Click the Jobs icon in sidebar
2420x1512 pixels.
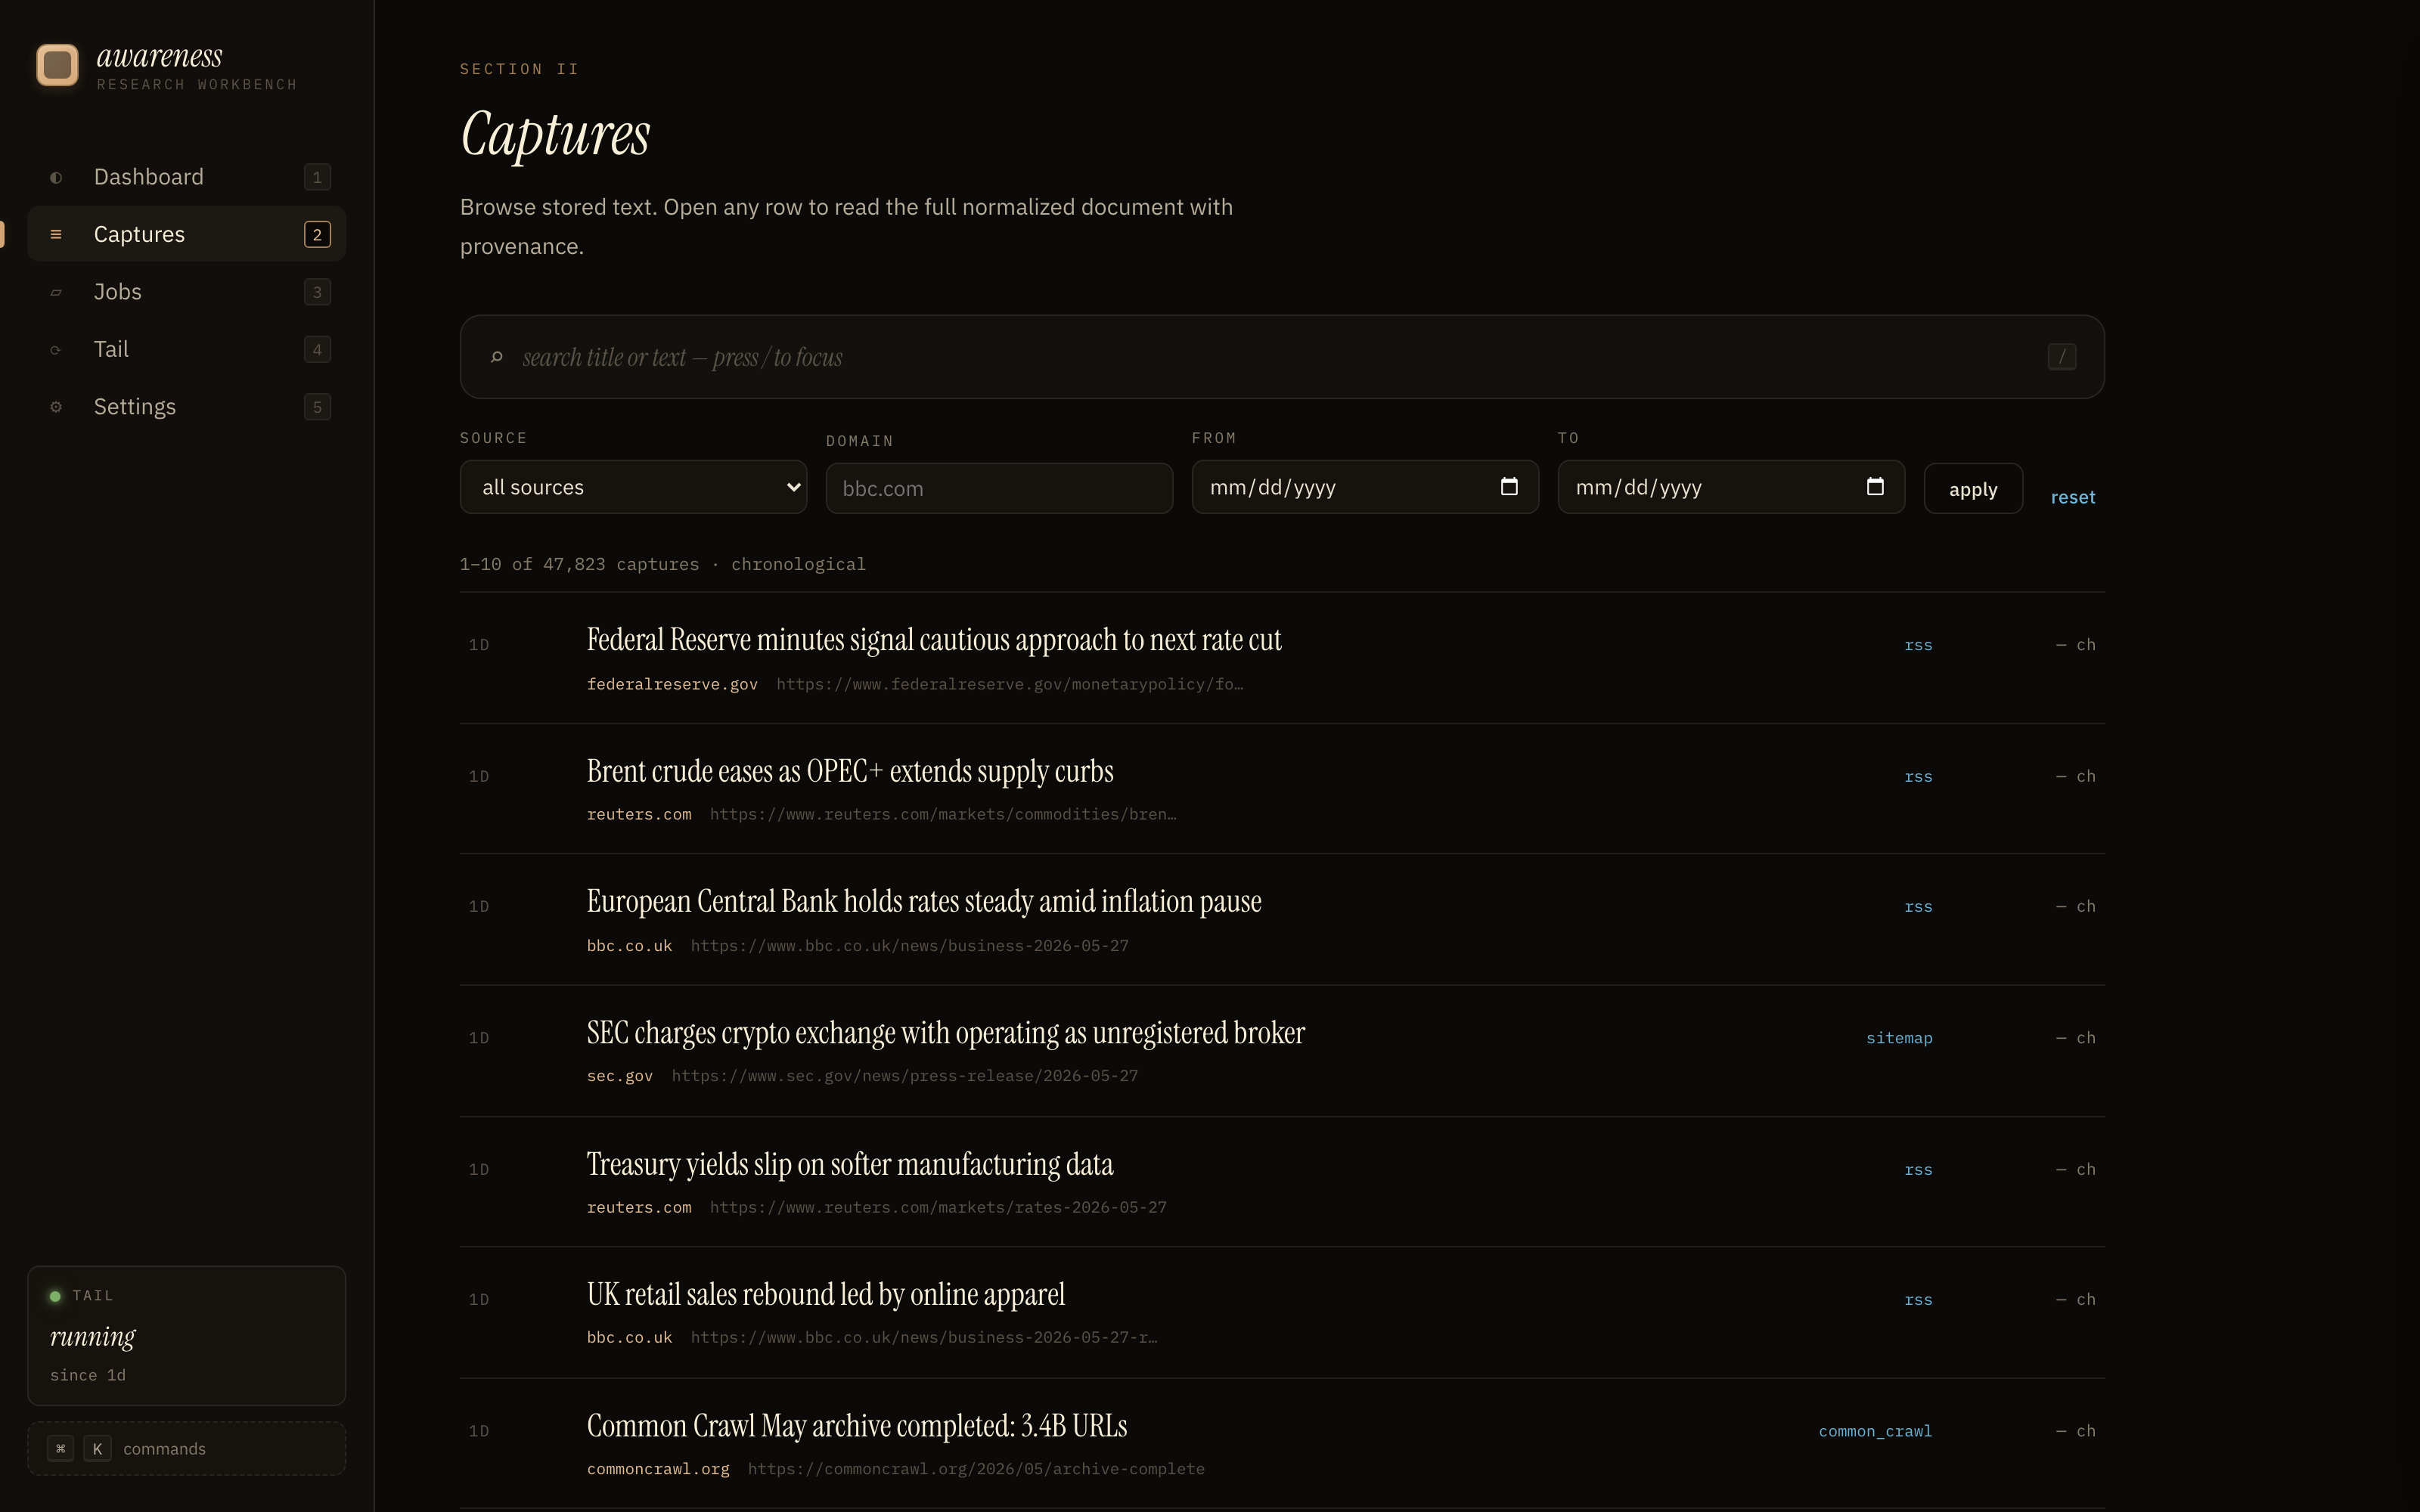[x=56, y=292]
